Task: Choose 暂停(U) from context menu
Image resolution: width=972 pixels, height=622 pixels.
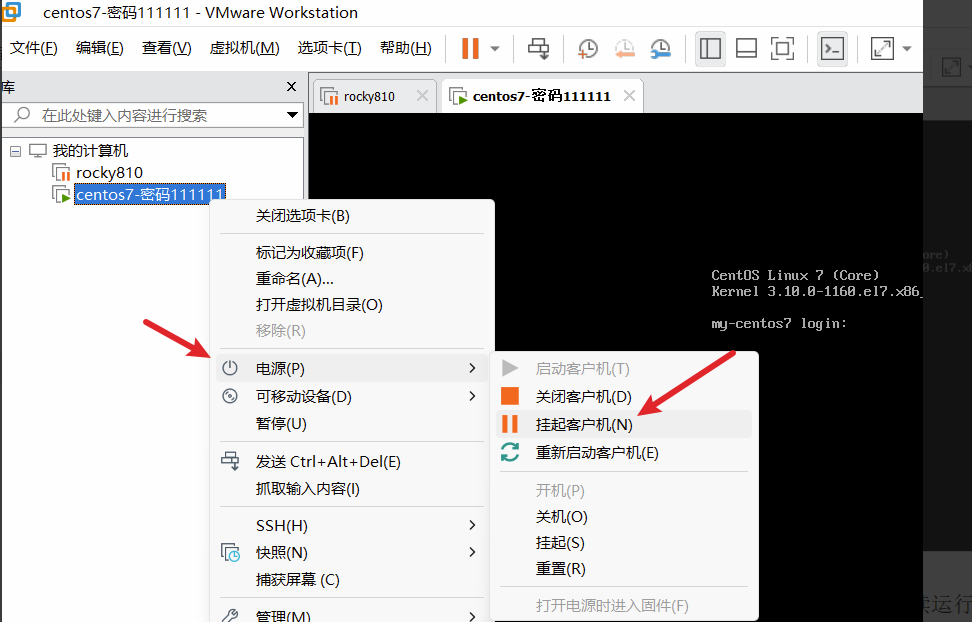Action: pos(351,424)
